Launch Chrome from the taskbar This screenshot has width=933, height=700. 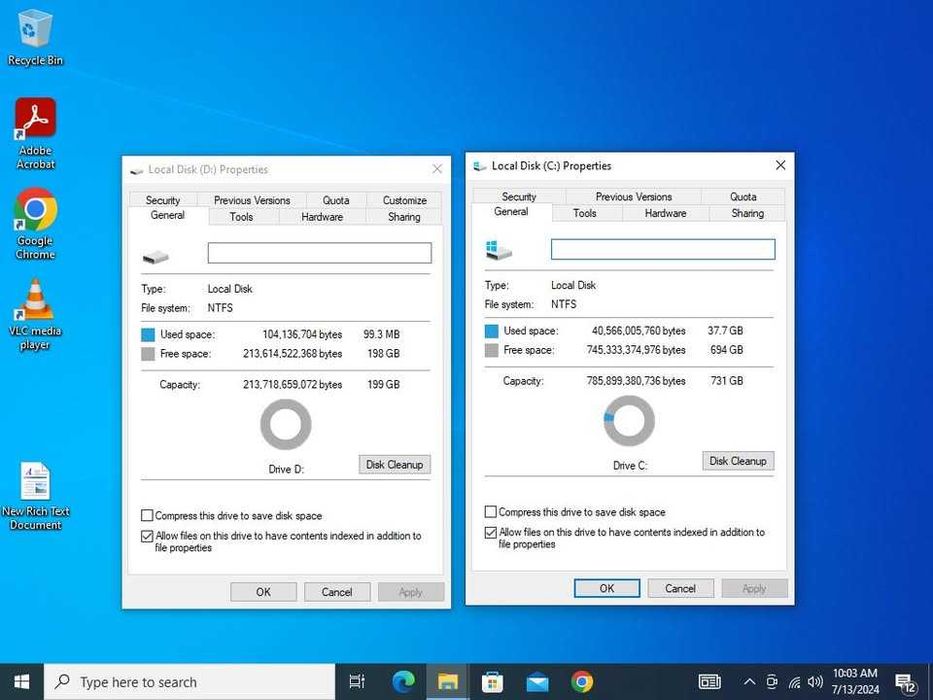581,682
